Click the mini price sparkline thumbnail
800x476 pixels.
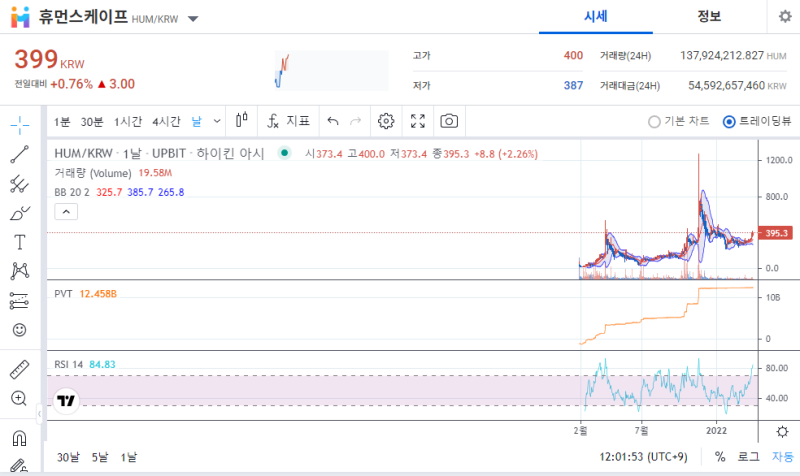pyautogui.click(x=332, y=70)
